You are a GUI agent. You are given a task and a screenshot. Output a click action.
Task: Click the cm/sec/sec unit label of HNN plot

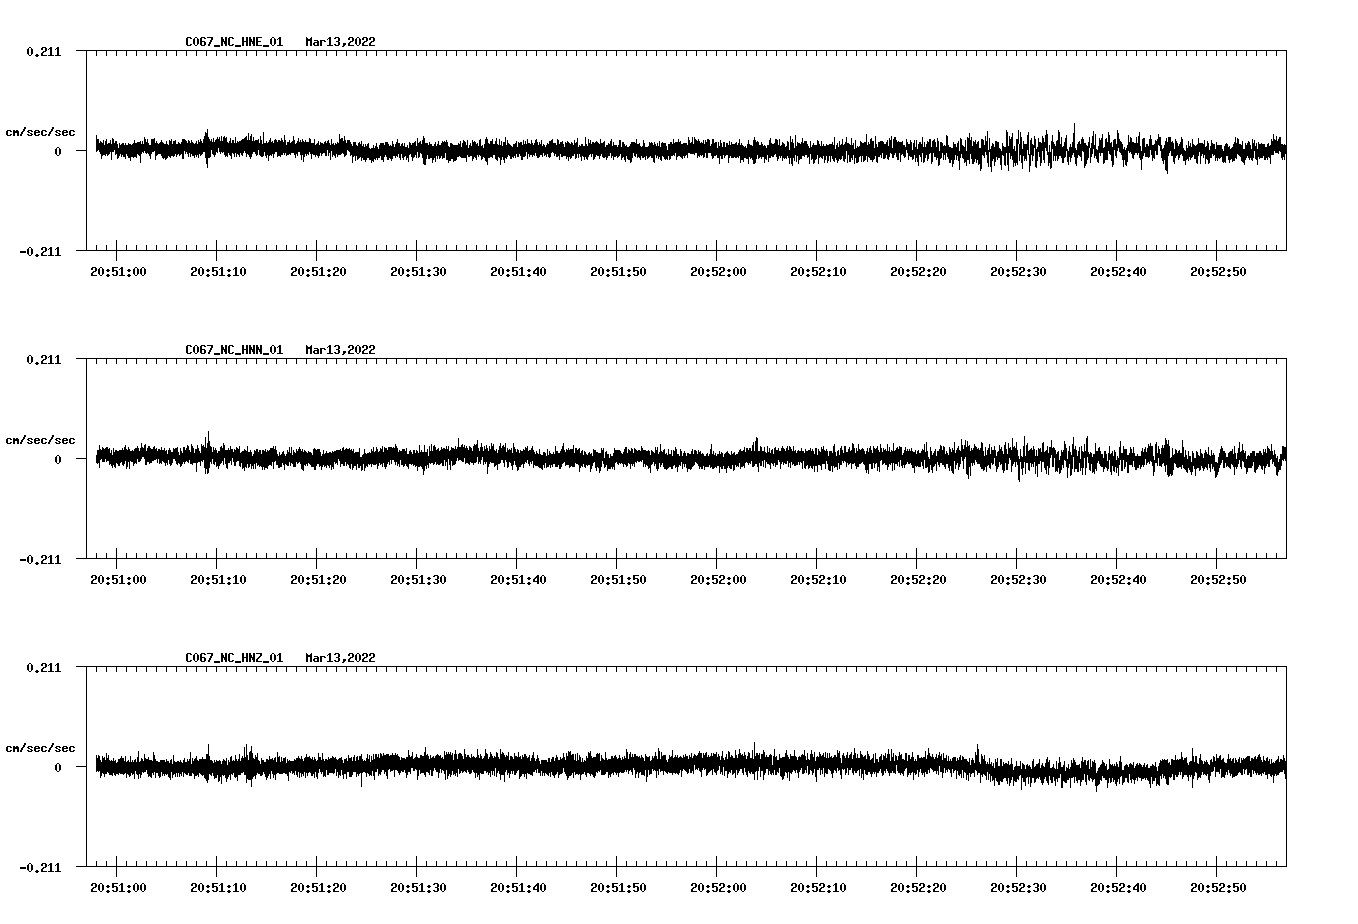(40, 440)
